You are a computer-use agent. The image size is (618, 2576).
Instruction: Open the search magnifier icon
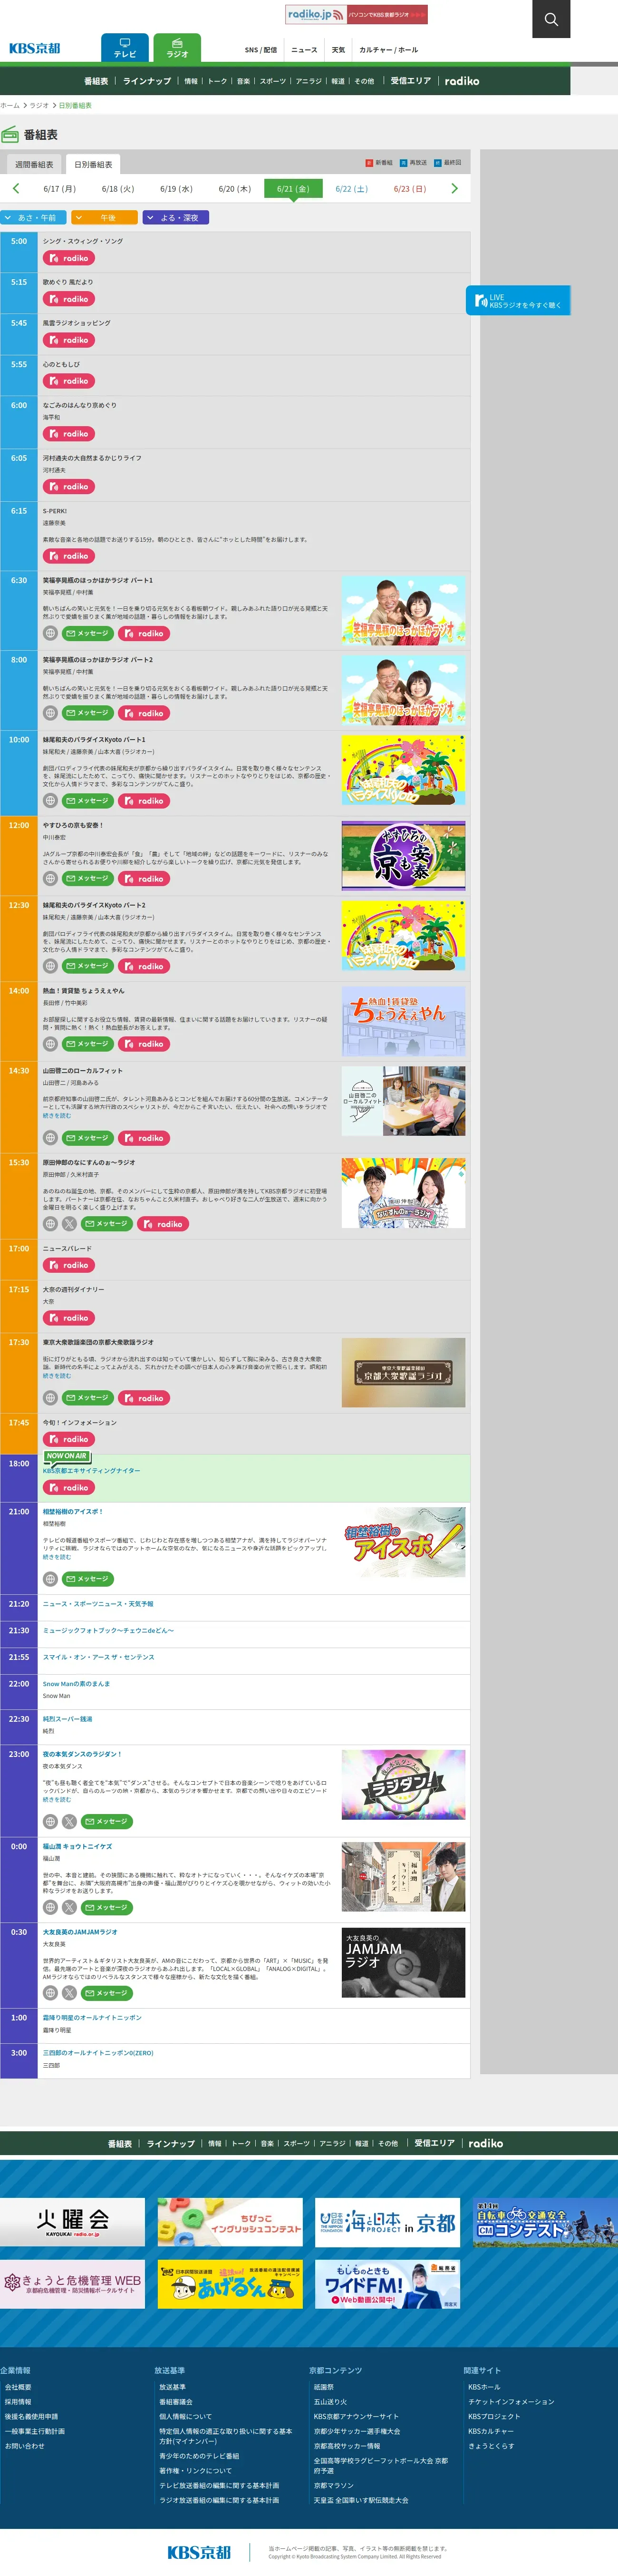pos(551,19)
